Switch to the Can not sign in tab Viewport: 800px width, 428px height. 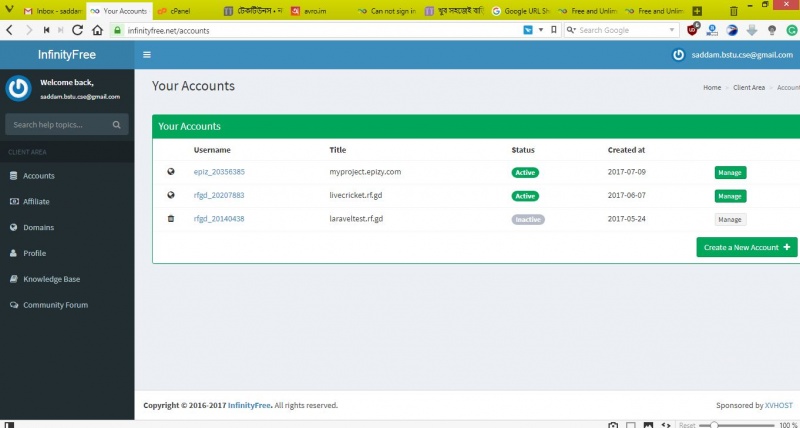(x=386, y=11)
